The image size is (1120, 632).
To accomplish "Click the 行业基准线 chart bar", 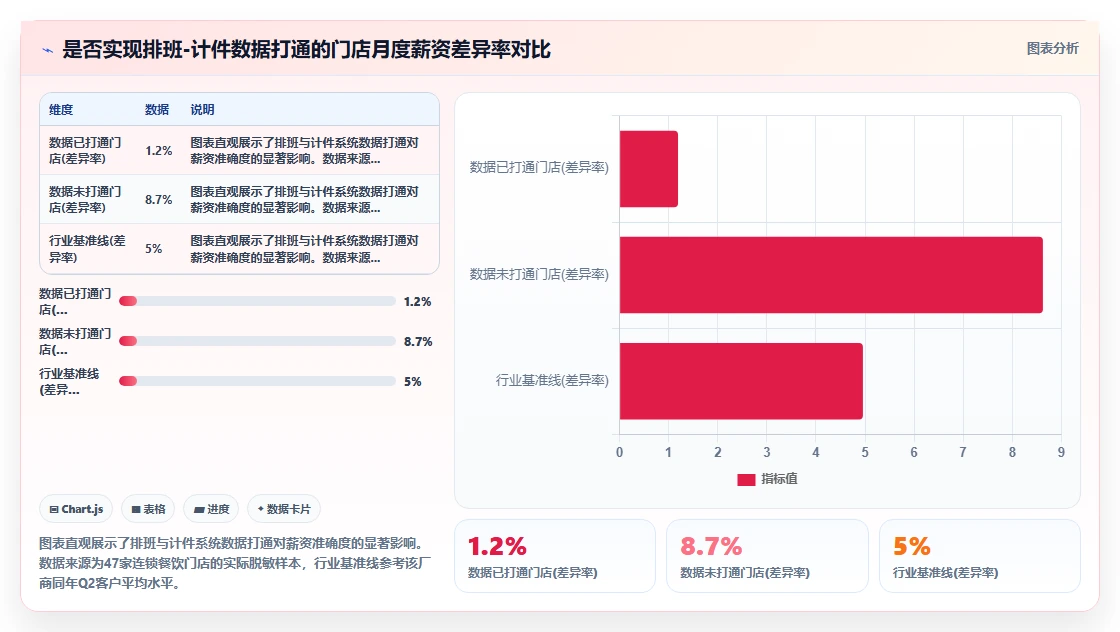I will click(x=741, y=381).
